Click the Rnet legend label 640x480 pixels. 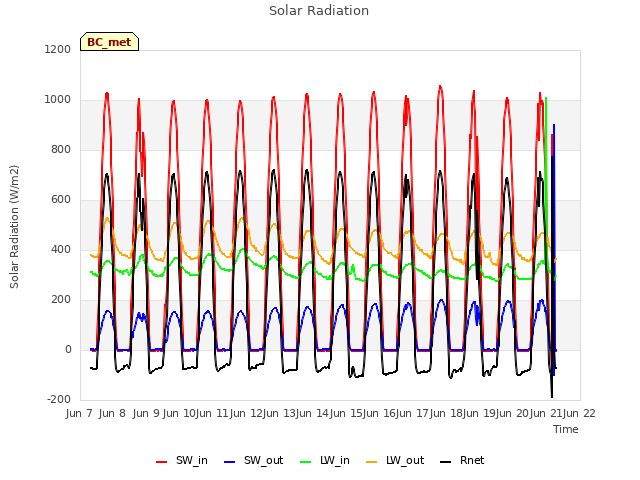[x=472, y=460]
